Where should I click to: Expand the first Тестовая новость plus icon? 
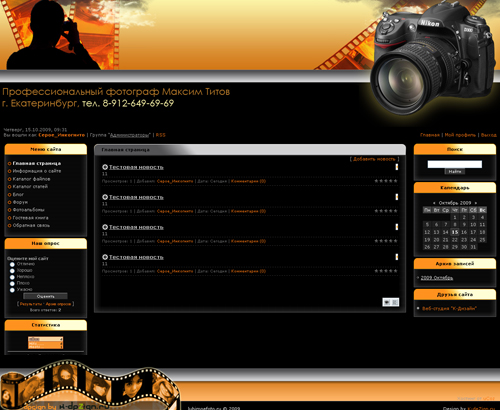point(105,167)
